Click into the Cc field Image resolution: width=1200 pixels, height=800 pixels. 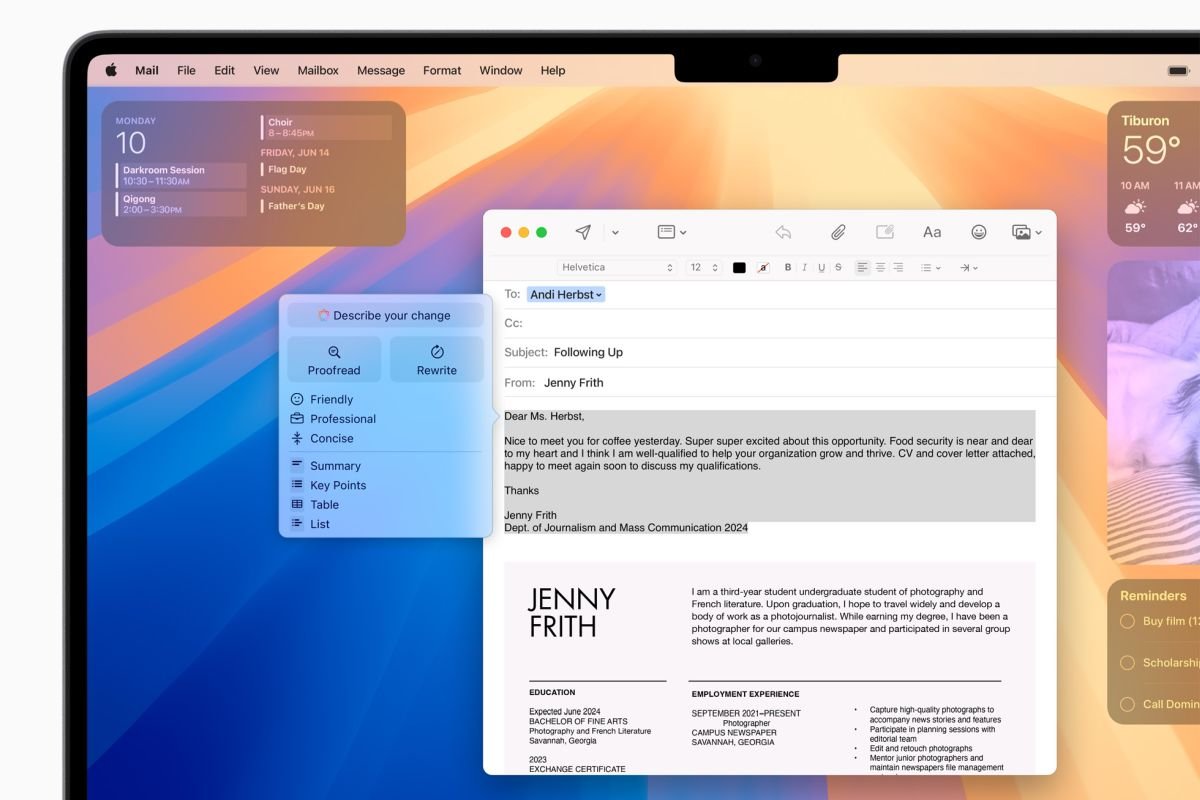[x=770, y=323]
